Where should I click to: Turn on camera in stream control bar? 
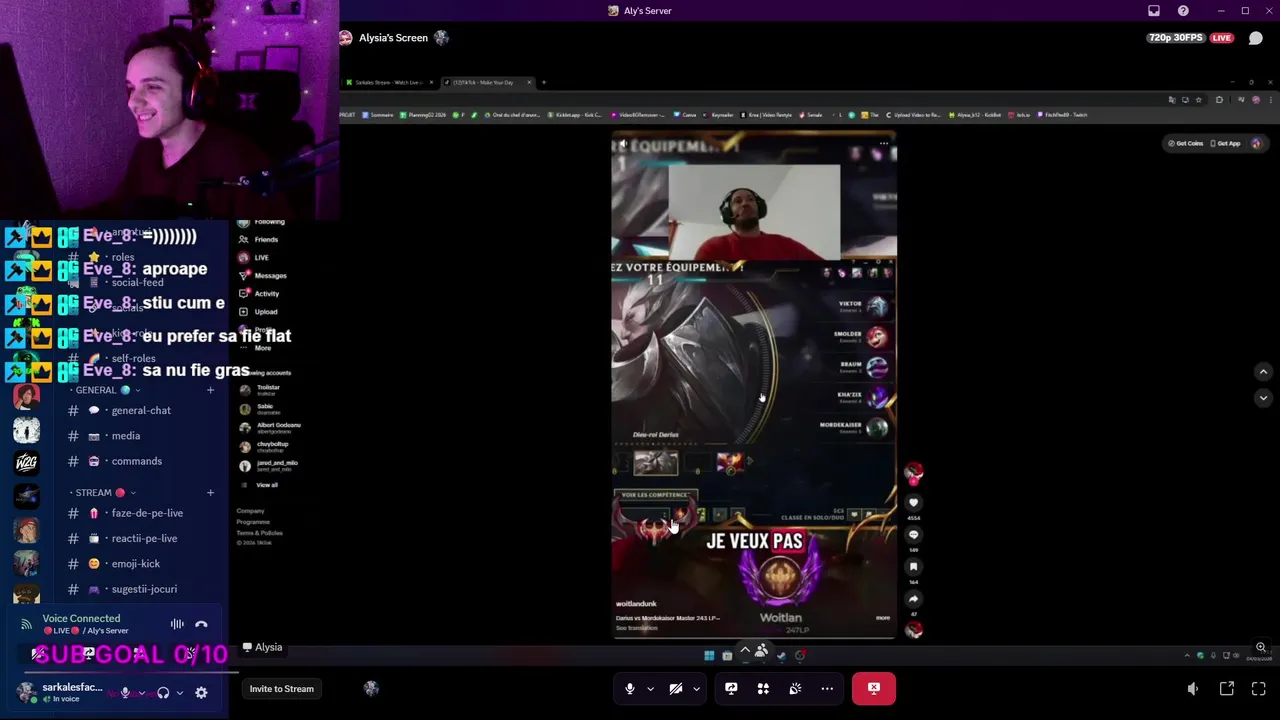click(x=676, y=689)
